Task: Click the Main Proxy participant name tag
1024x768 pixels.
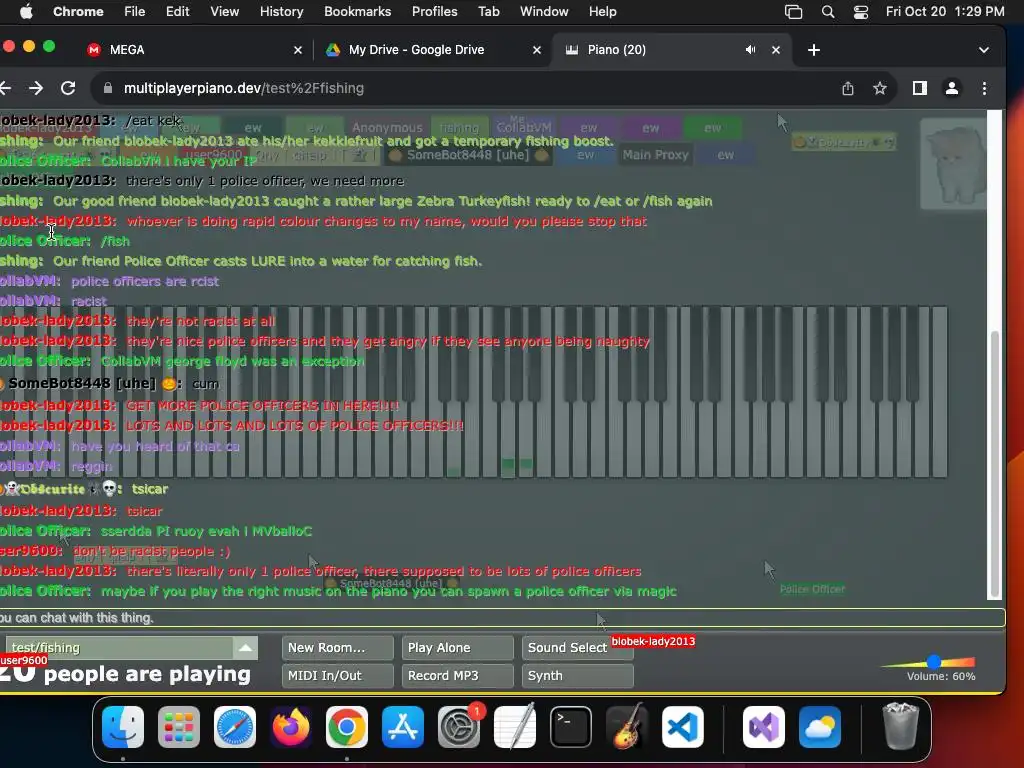Action: pos(655,155)
